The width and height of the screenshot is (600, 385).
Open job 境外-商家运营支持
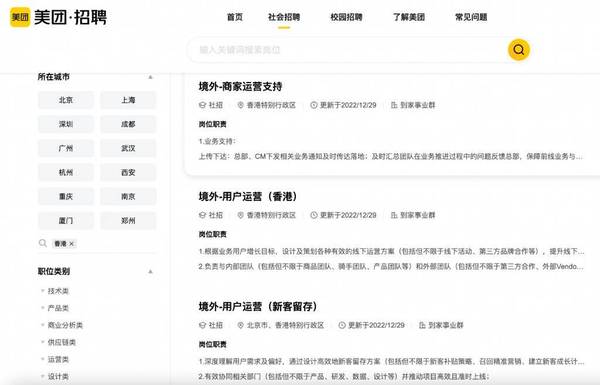(240, 86)
